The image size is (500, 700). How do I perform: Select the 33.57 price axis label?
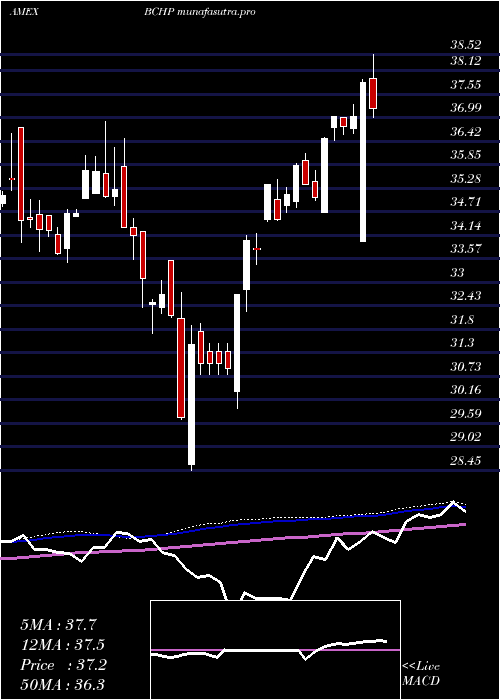pyautogui.click(x=466, y=249)
